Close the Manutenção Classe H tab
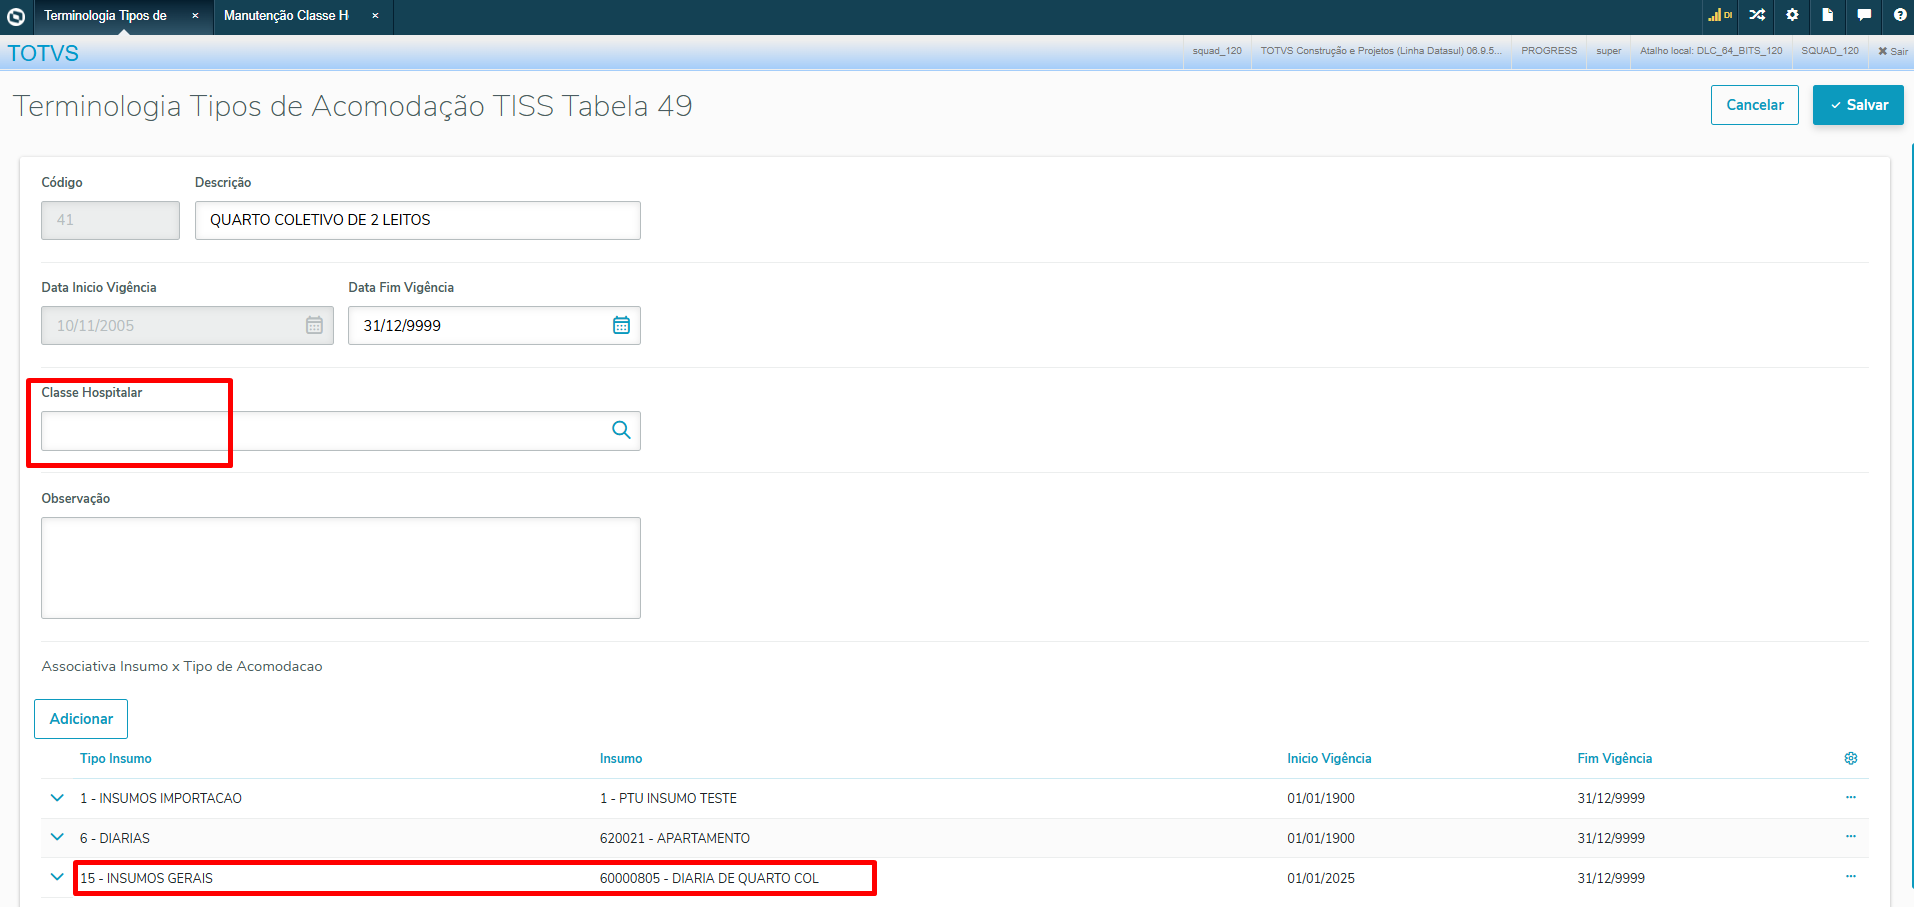Viewport: 1914px width, 907px height. click(x=375, y=16)
